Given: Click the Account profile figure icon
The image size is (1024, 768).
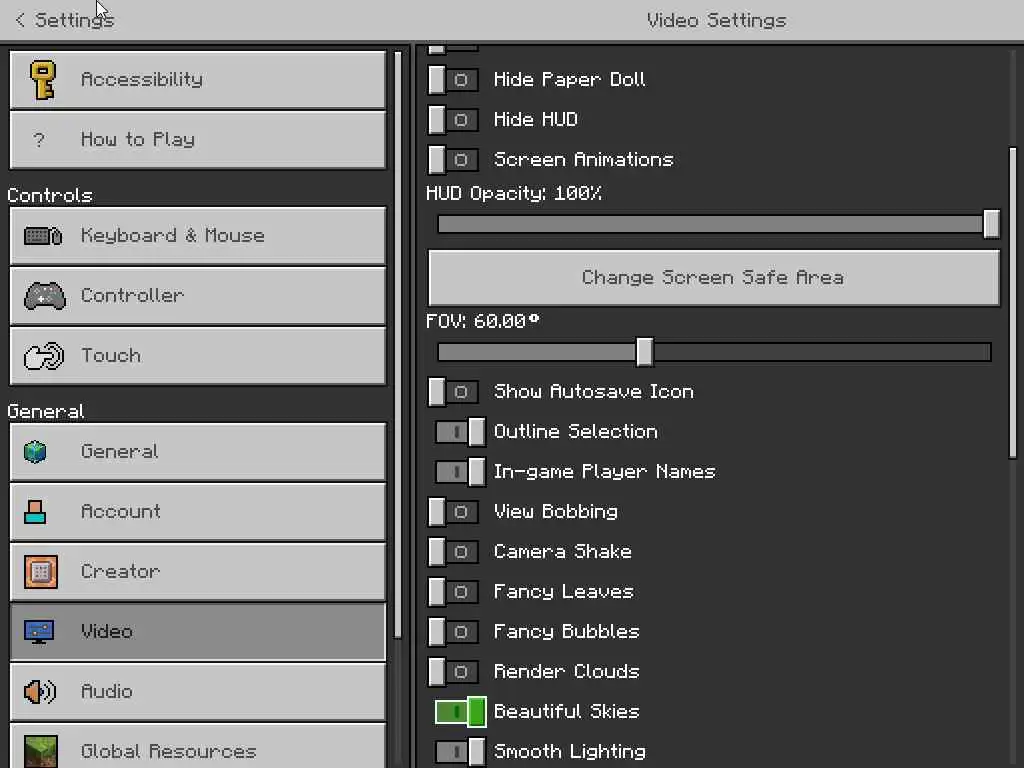Looking at the screenshot, I should point(35,512).
